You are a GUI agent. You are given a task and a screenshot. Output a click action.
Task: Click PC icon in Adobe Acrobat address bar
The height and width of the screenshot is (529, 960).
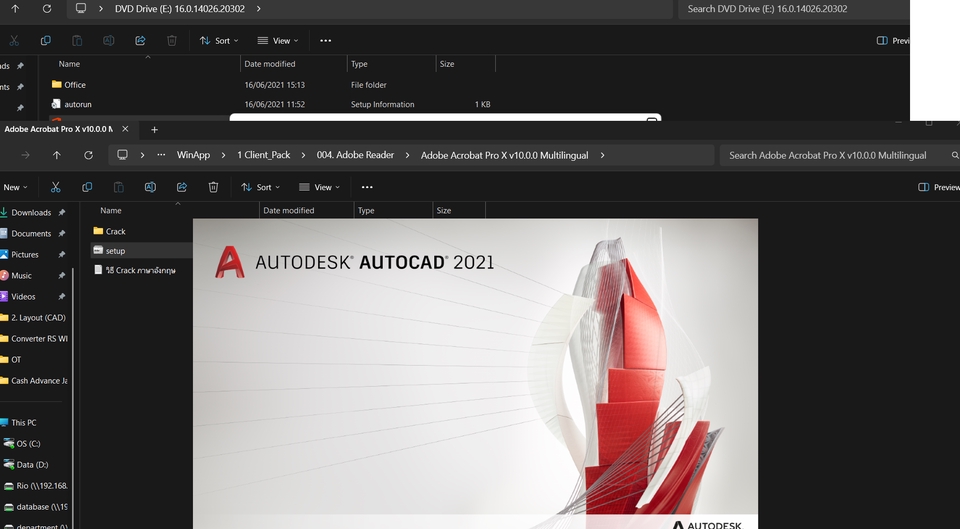[x=122, y=155]
